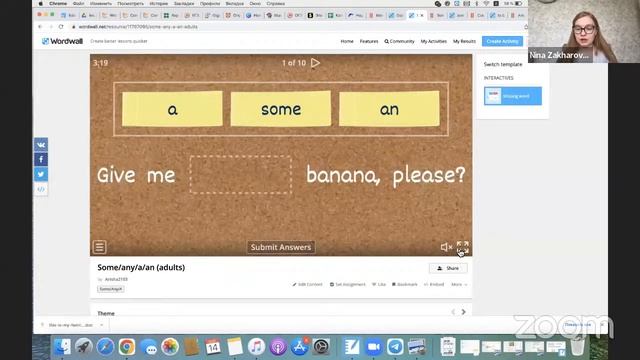Image resolution: width=640 pixels, height=360 pixels.
Task: Open Photos from the Dock
Action: tap(170, 347)
